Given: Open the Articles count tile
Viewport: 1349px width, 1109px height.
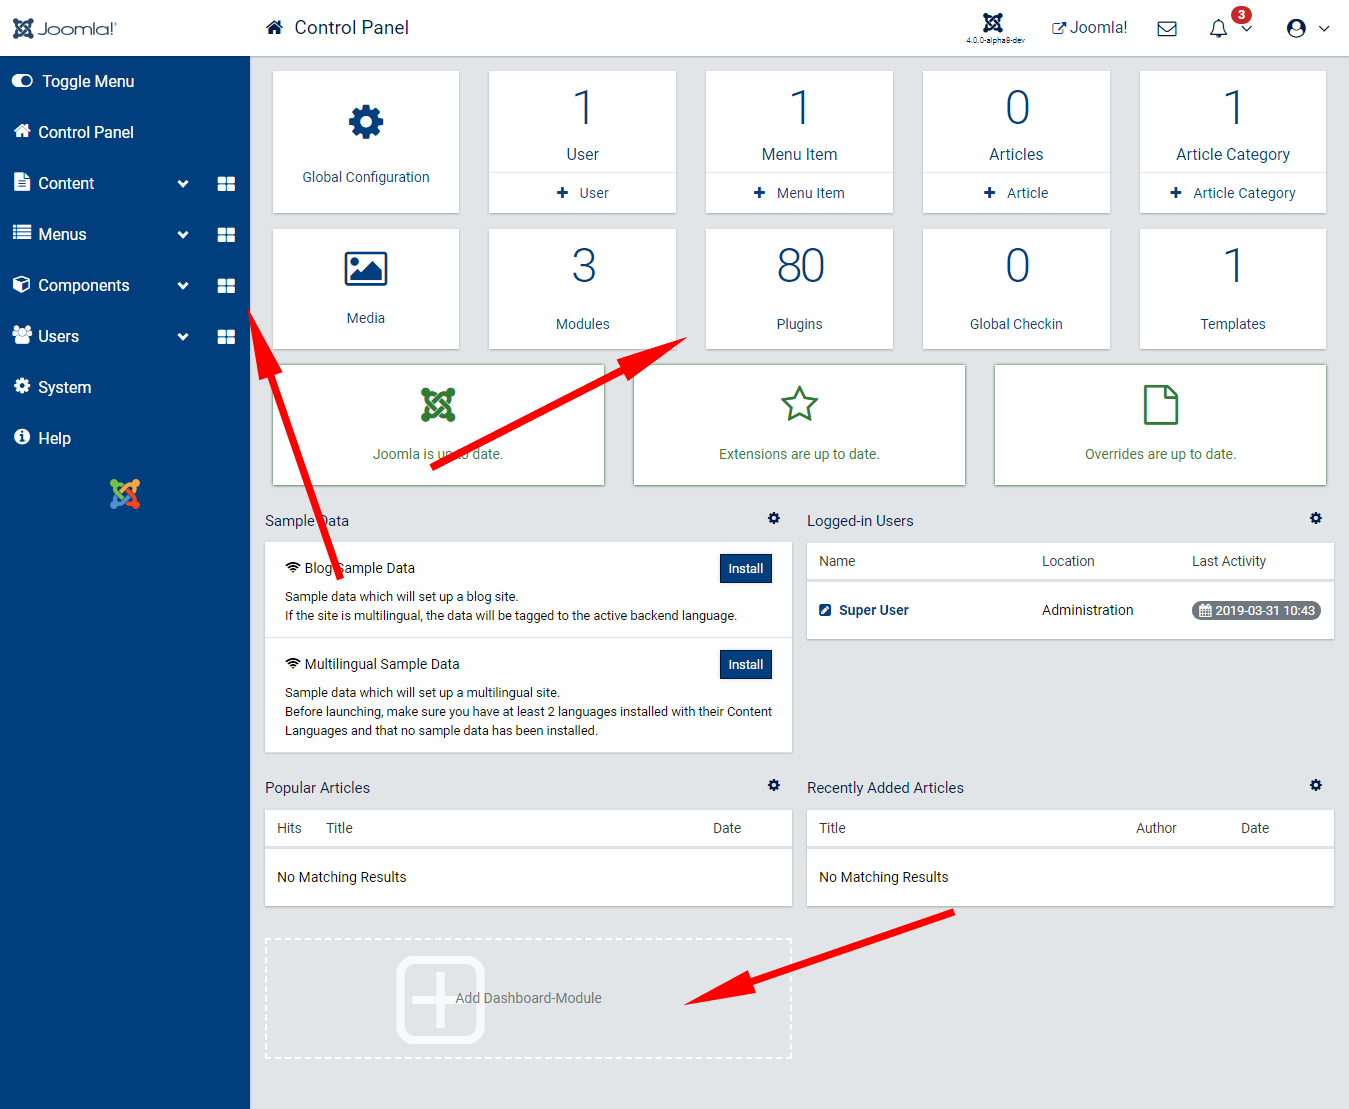Looking at the screenshot, I should [x=1016, y=122].
